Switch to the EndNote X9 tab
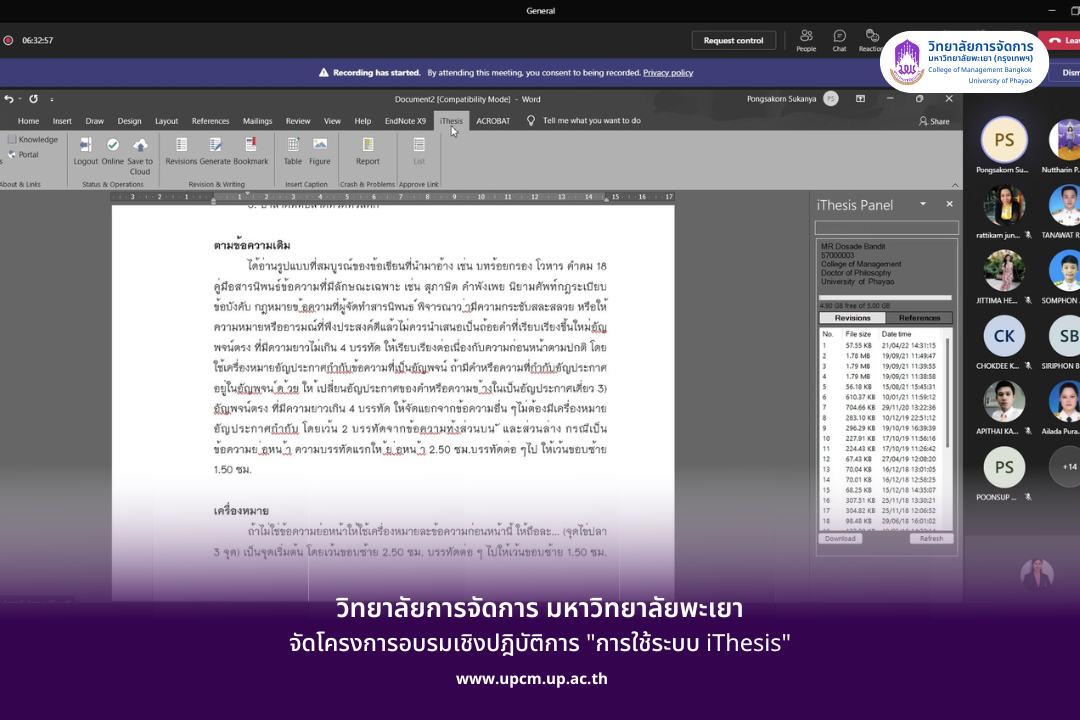Viewport: 1080px width, 720px height. [405, 121]
